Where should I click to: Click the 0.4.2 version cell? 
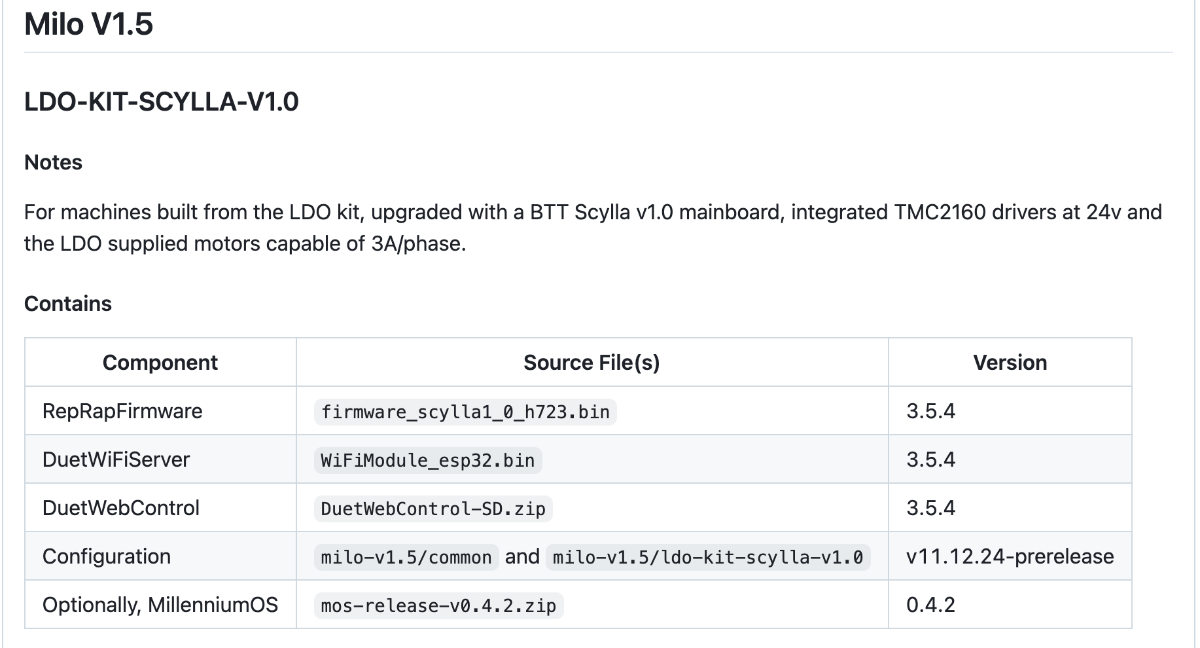[x=1010, y=605]
